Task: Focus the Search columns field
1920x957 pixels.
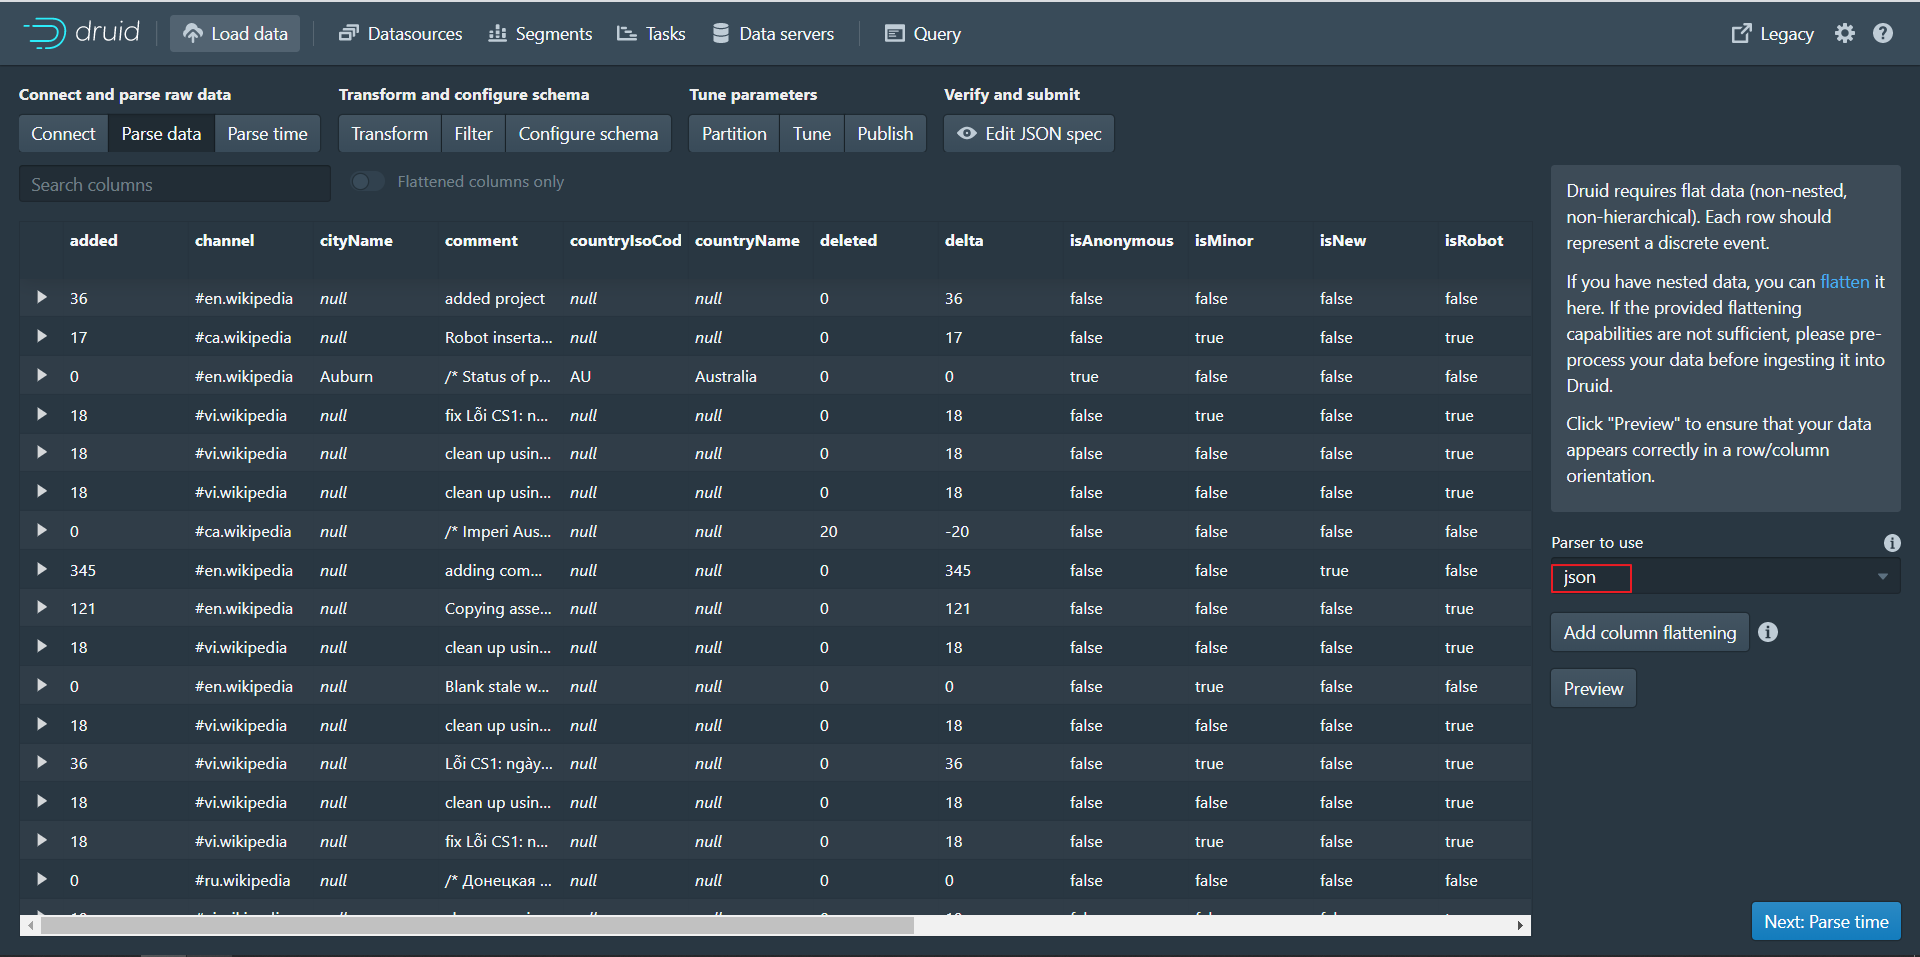Action: [175, 184]
